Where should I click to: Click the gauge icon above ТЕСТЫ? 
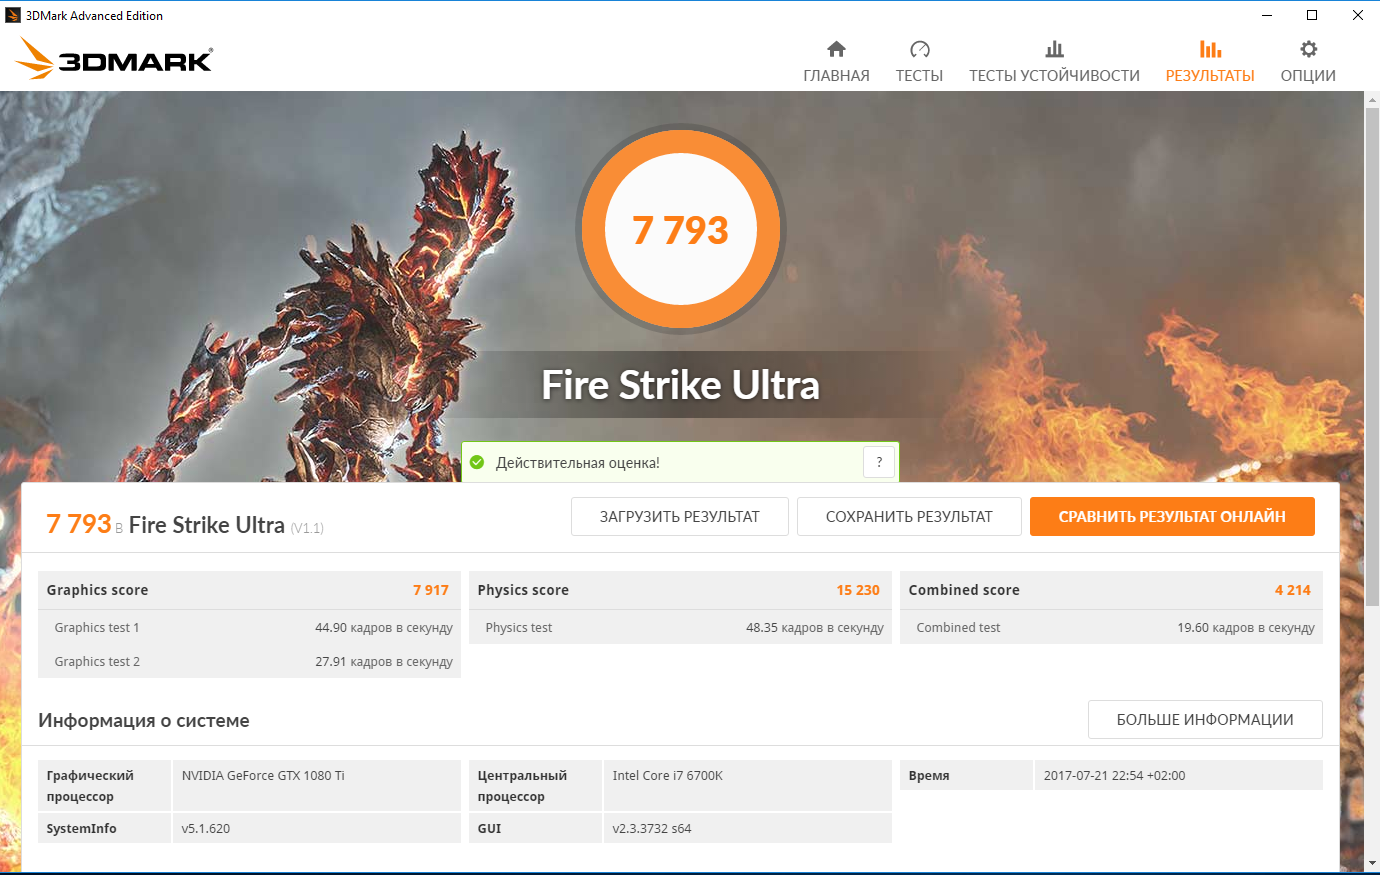pyautogui.click(x=920, y=49)
